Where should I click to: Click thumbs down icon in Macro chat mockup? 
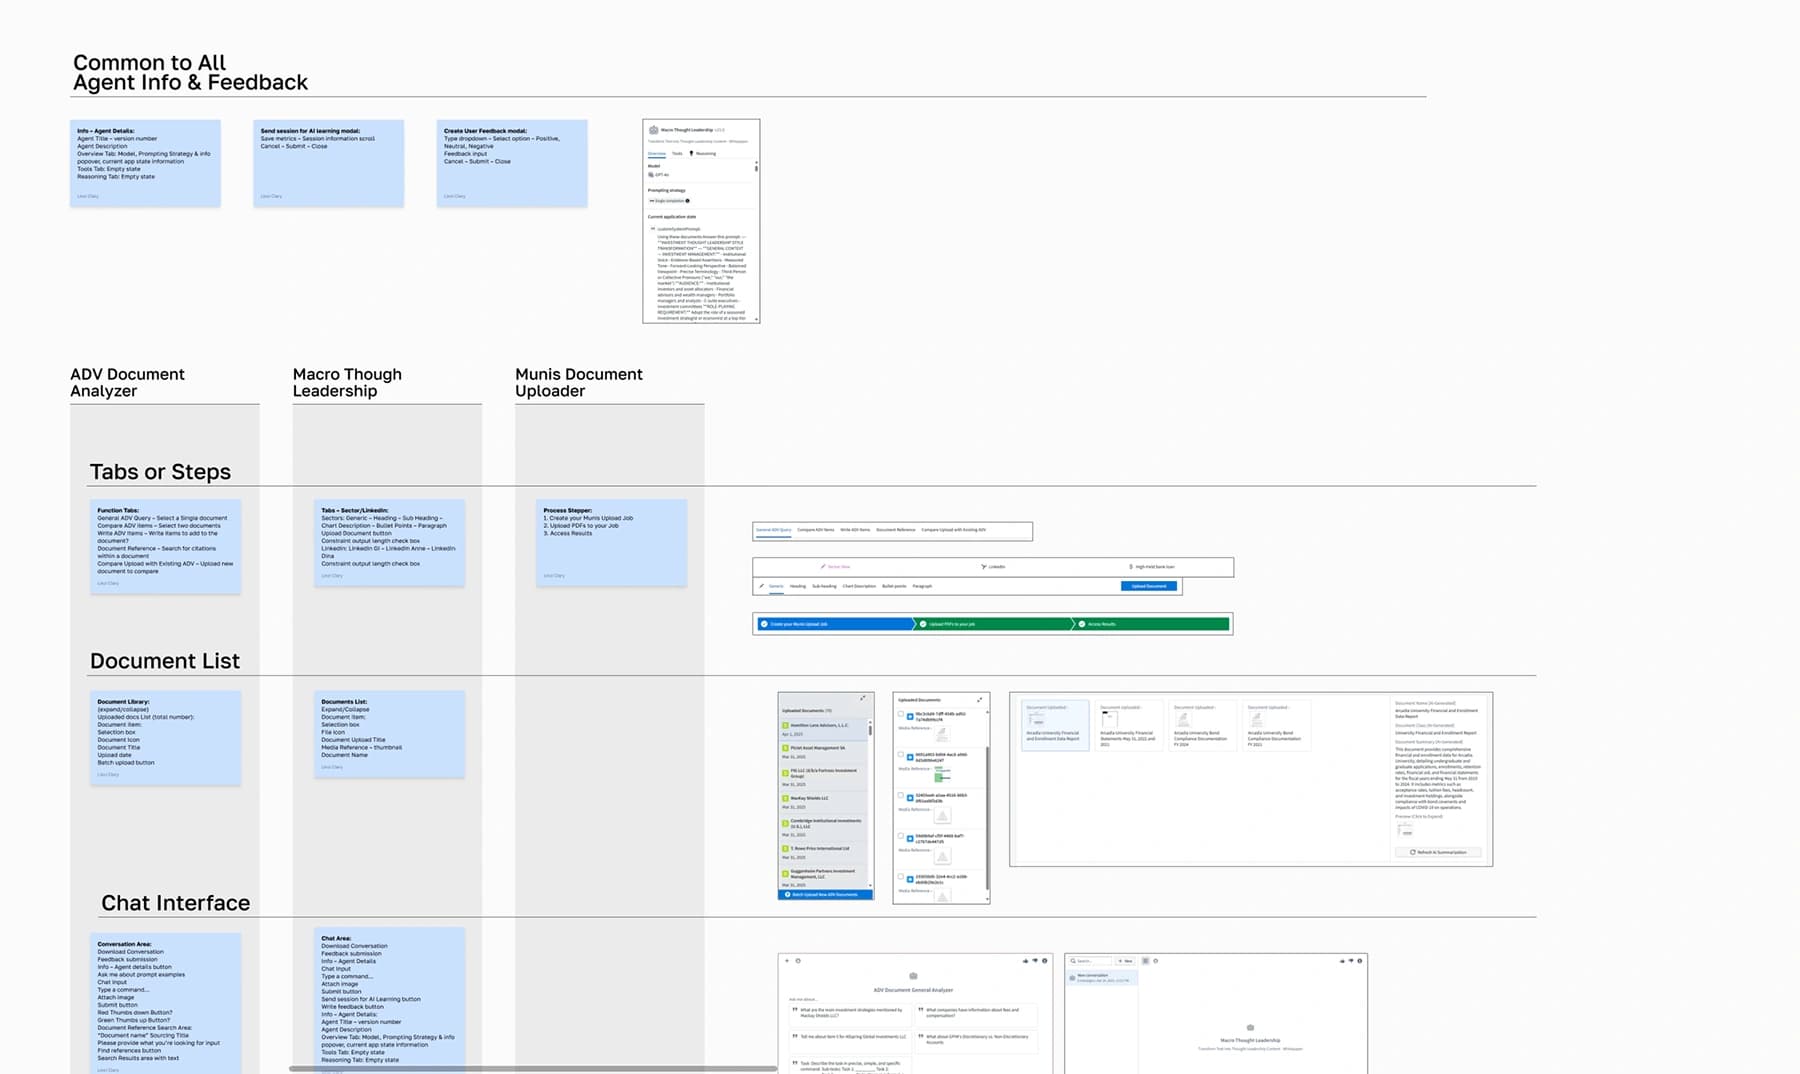click(1351, 960)
